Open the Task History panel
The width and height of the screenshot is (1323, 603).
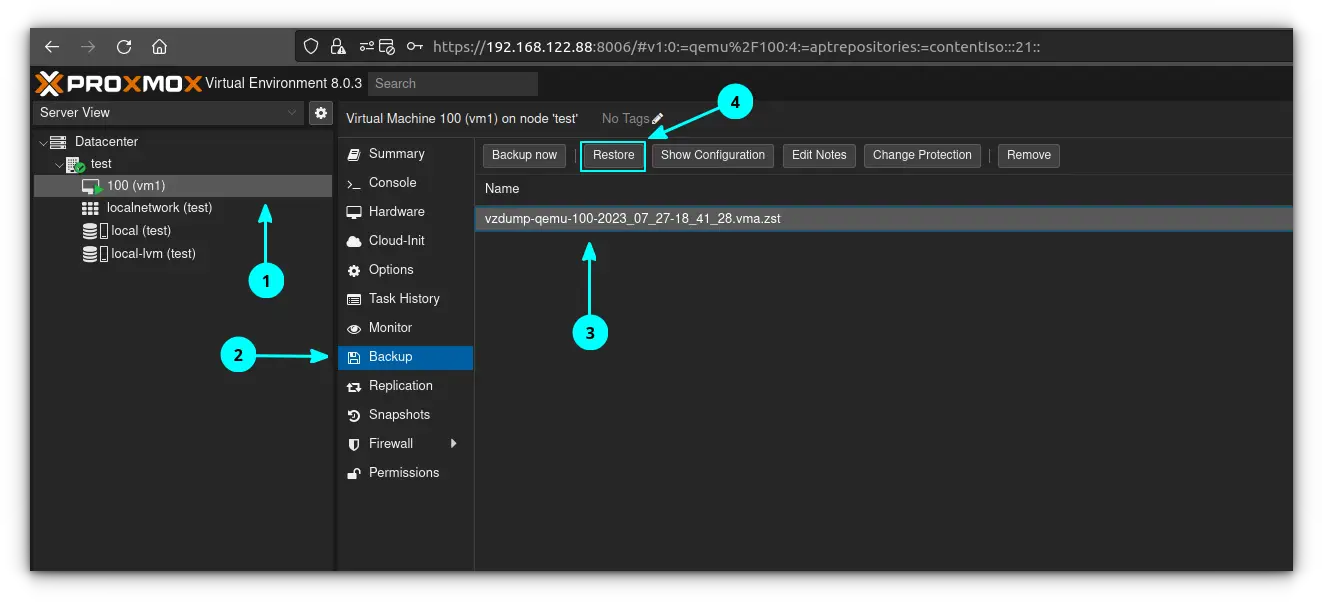tap(405, 299)
